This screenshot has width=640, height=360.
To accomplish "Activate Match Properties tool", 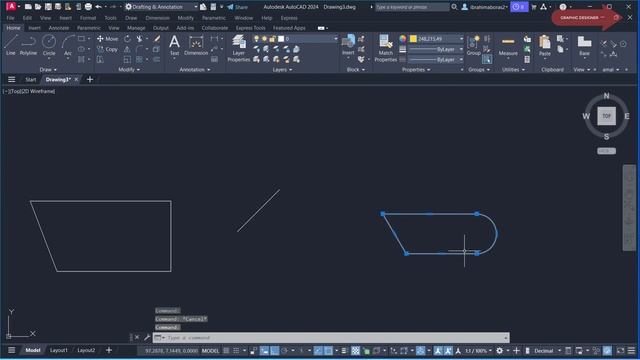I will point(385,48).
